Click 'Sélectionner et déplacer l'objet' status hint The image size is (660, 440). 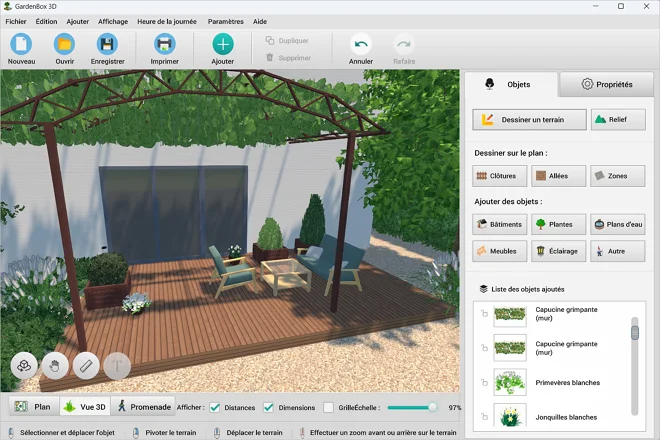pos(67,432)
